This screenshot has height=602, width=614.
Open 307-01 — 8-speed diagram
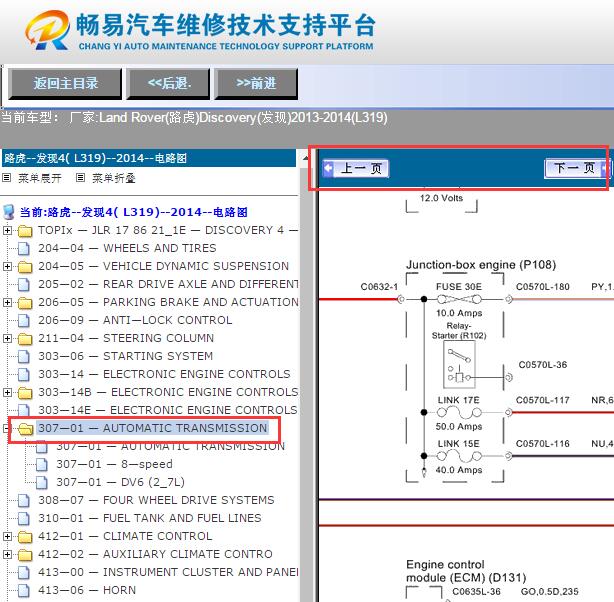tap(114, 465)
